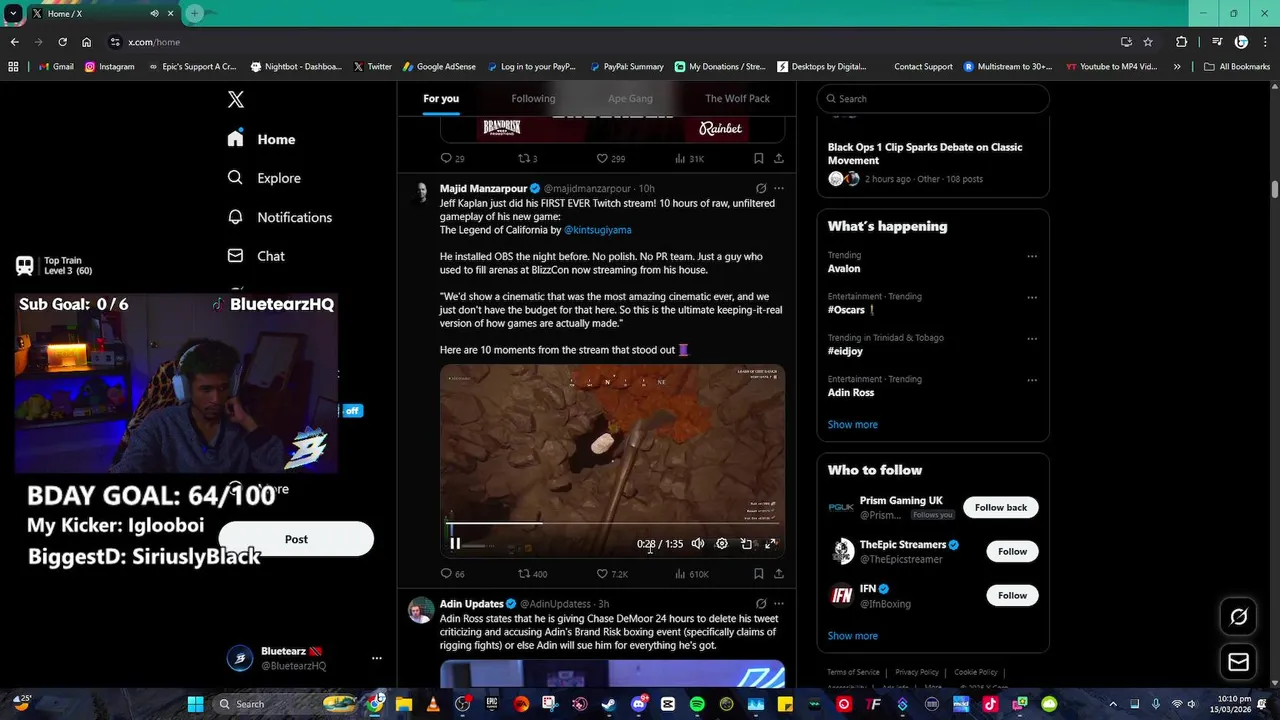
Task: Open more options for Adin Ross trend
Action: coord(1032,380)
